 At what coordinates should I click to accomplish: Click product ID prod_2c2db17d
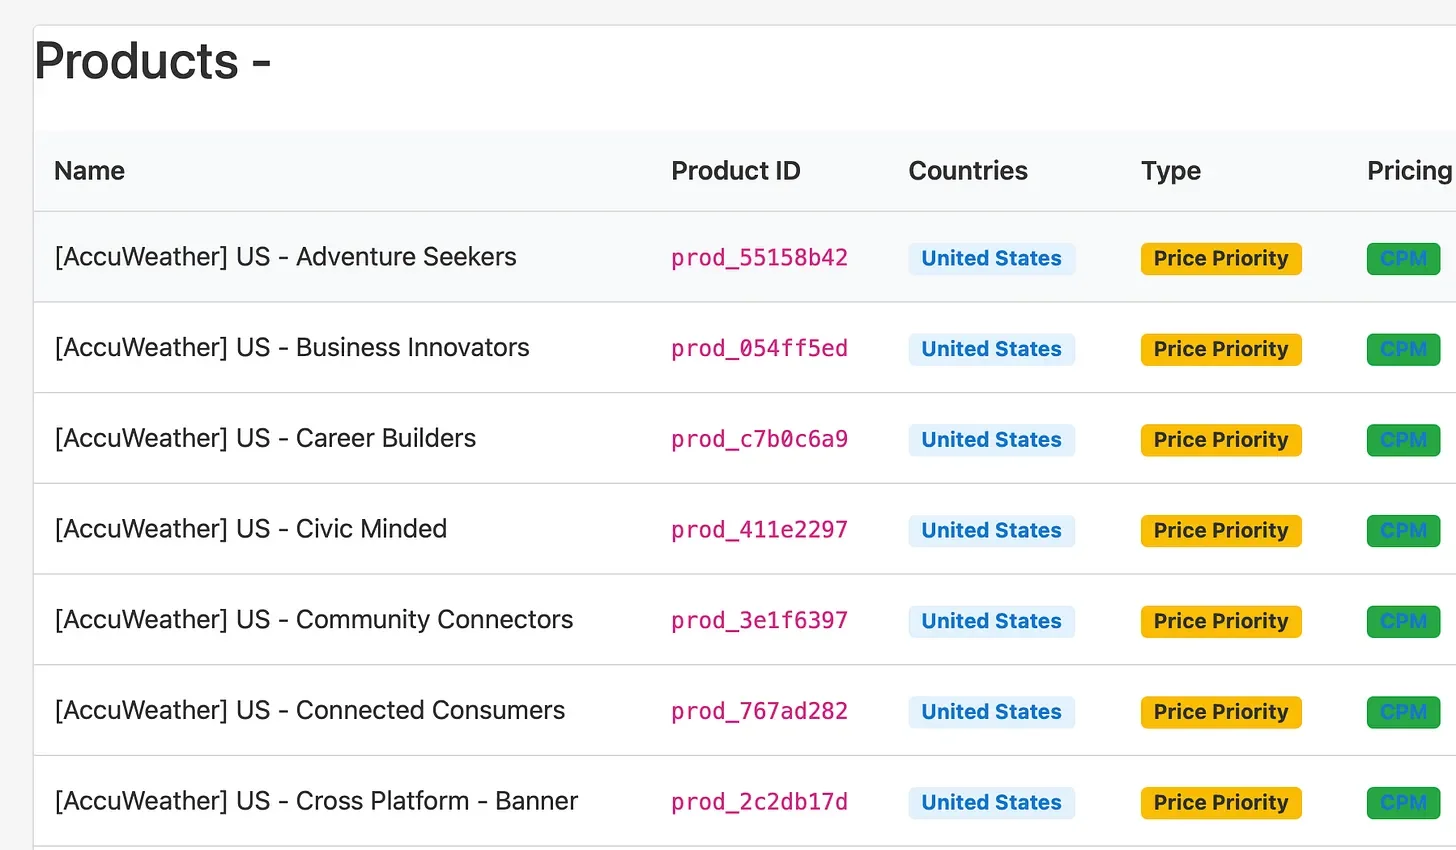pyautogui.click(x=759, y=802)
